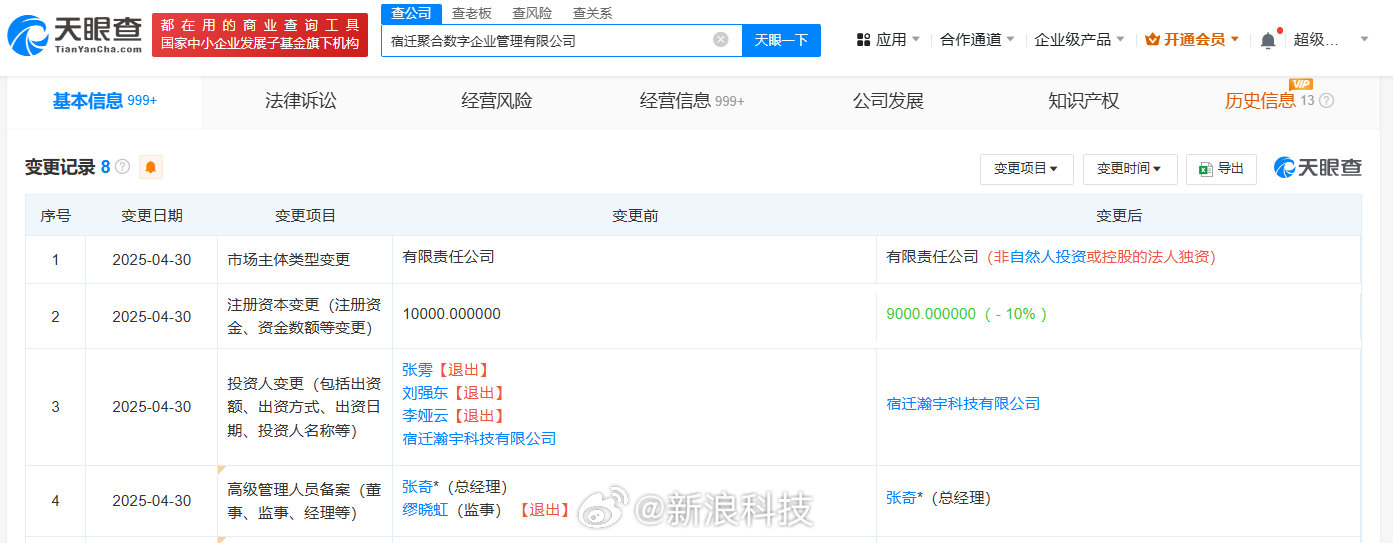1393x543 pixels.
Task: Open 宿迁瀚宇科技有限公司 link in 变更后 column
Action: click(x=963, y=404)
